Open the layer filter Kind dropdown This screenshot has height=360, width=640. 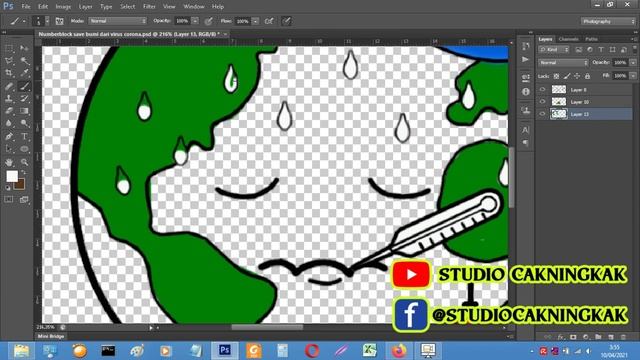pyautogui.click(x=554, y=50)
